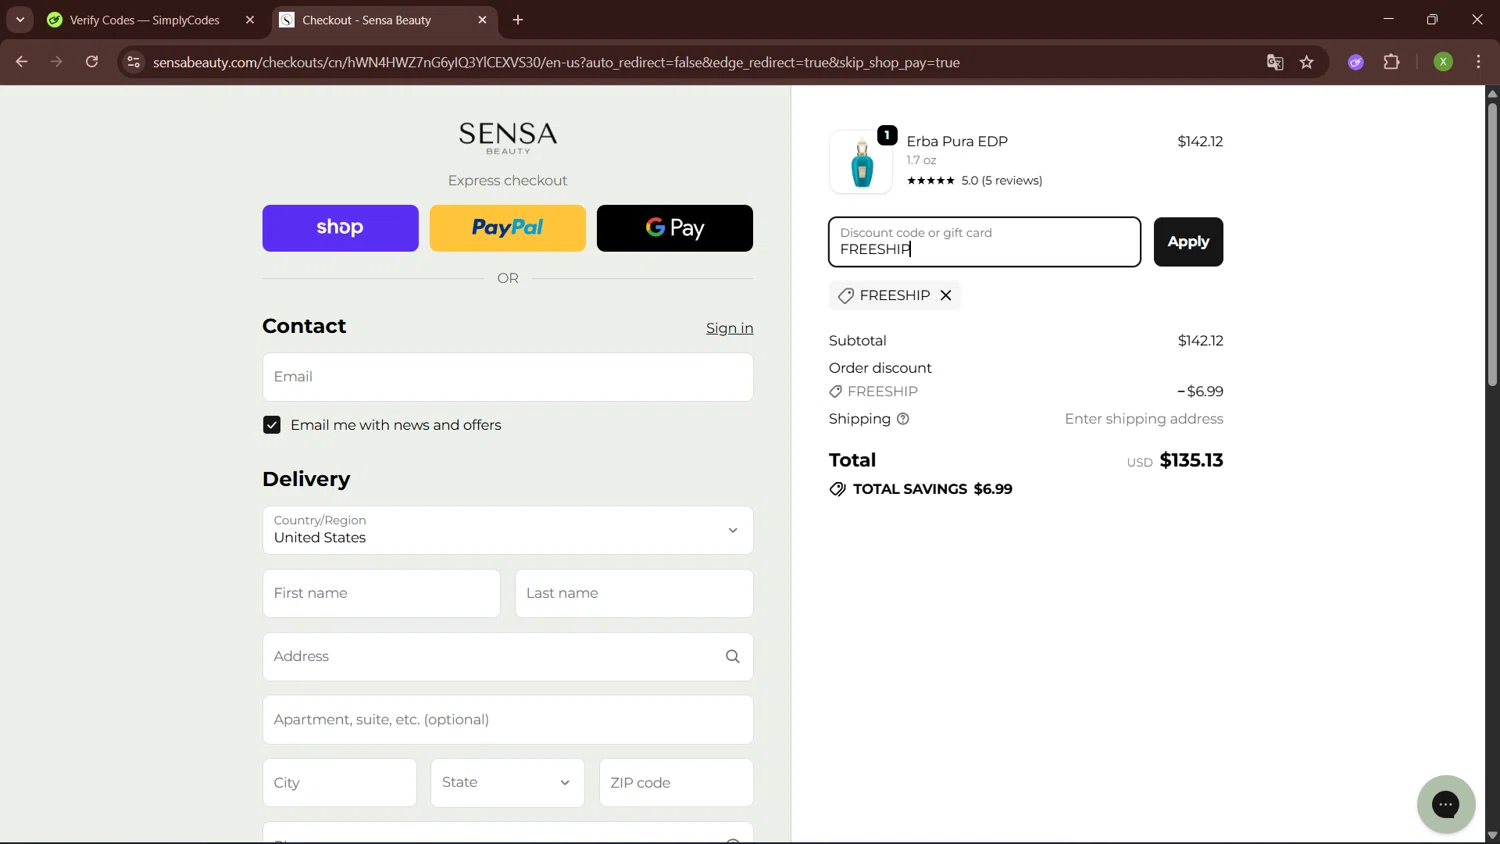Click the scrollbar down arrow
The width and height of the screenshot is (1500, 844).
[1492, 836]
